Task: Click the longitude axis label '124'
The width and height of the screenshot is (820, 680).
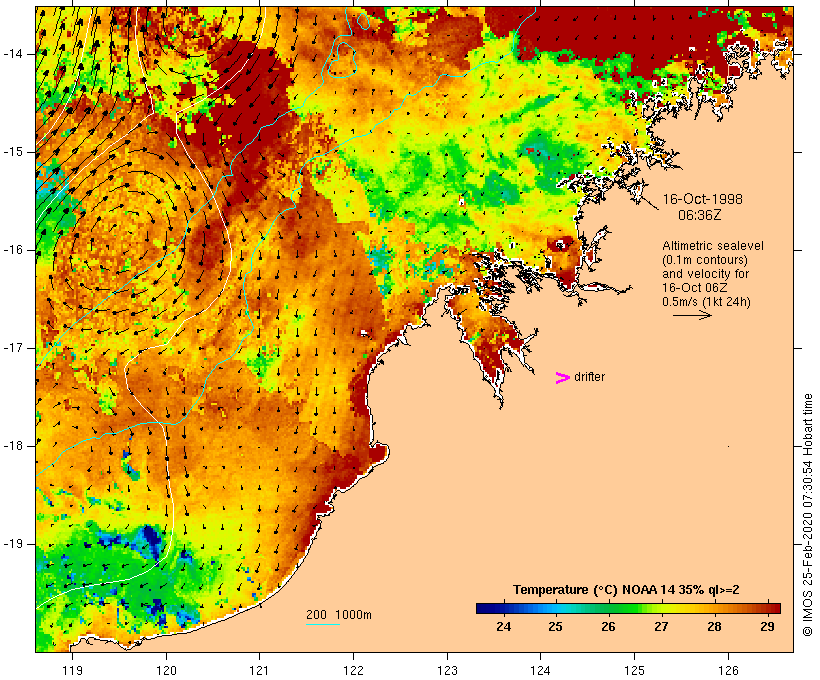Action: coord(541,670)
